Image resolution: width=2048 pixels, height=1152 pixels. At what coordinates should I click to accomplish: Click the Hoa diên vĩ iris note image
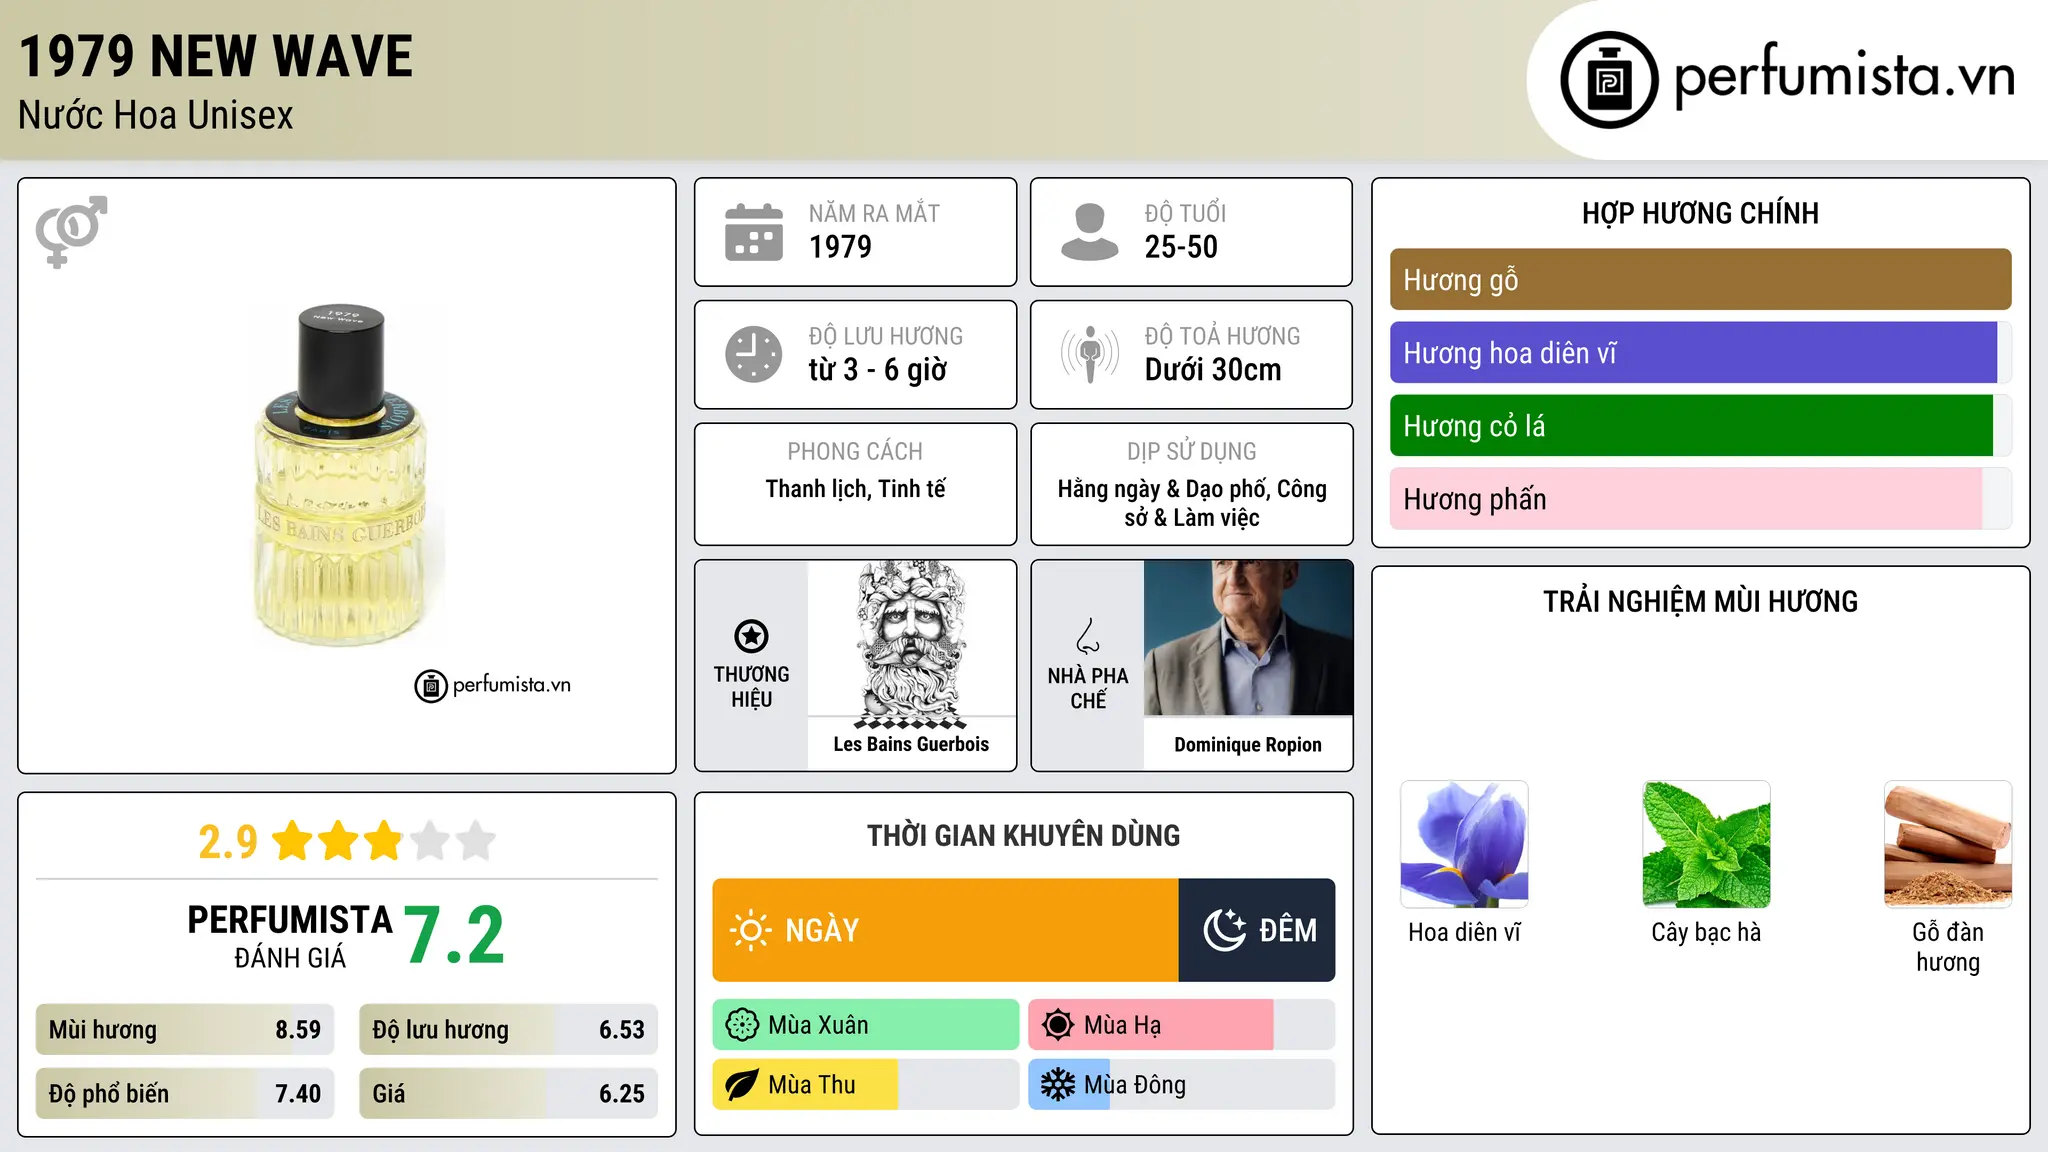[1464, 844]
